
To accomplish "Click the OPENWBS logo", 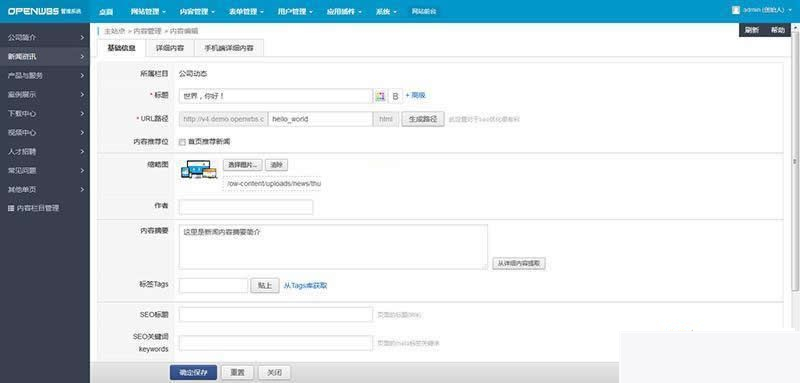I will tap(44, 11).
